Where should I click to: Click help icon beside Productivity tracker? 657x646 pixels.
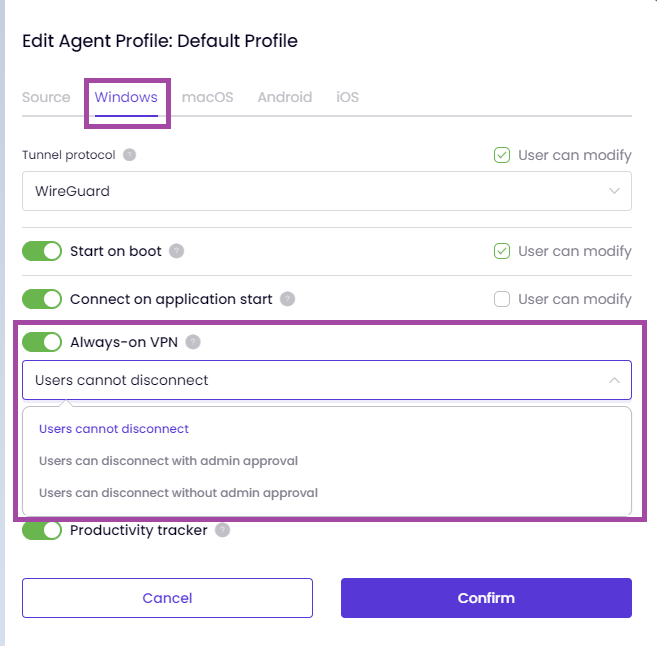pos(222,530)
